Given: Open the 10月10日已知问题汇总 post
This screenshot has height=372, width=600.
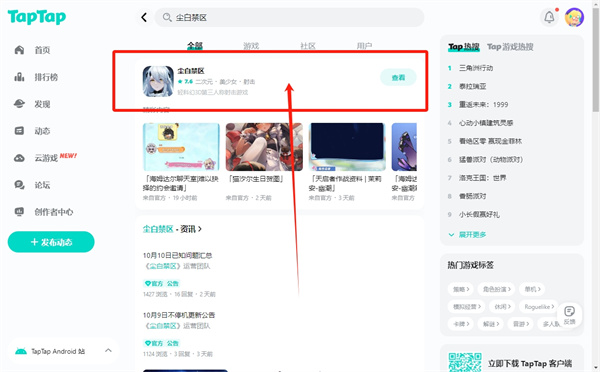Looking at the screenshot, I should click(178, 255).
